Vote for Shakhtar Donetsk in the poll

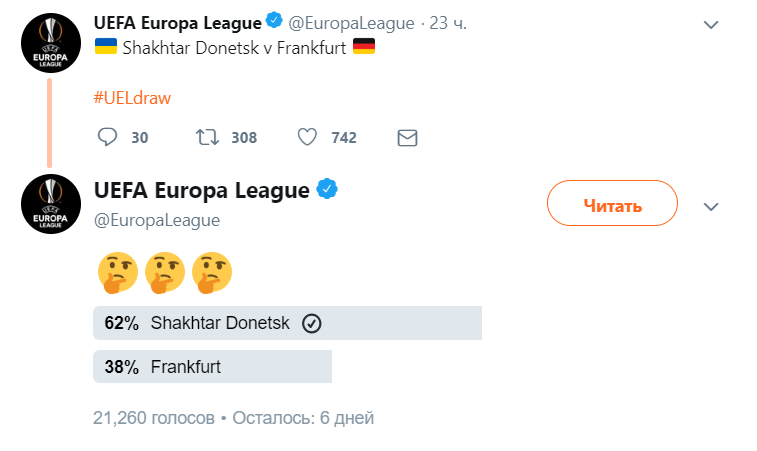[287, 323]
